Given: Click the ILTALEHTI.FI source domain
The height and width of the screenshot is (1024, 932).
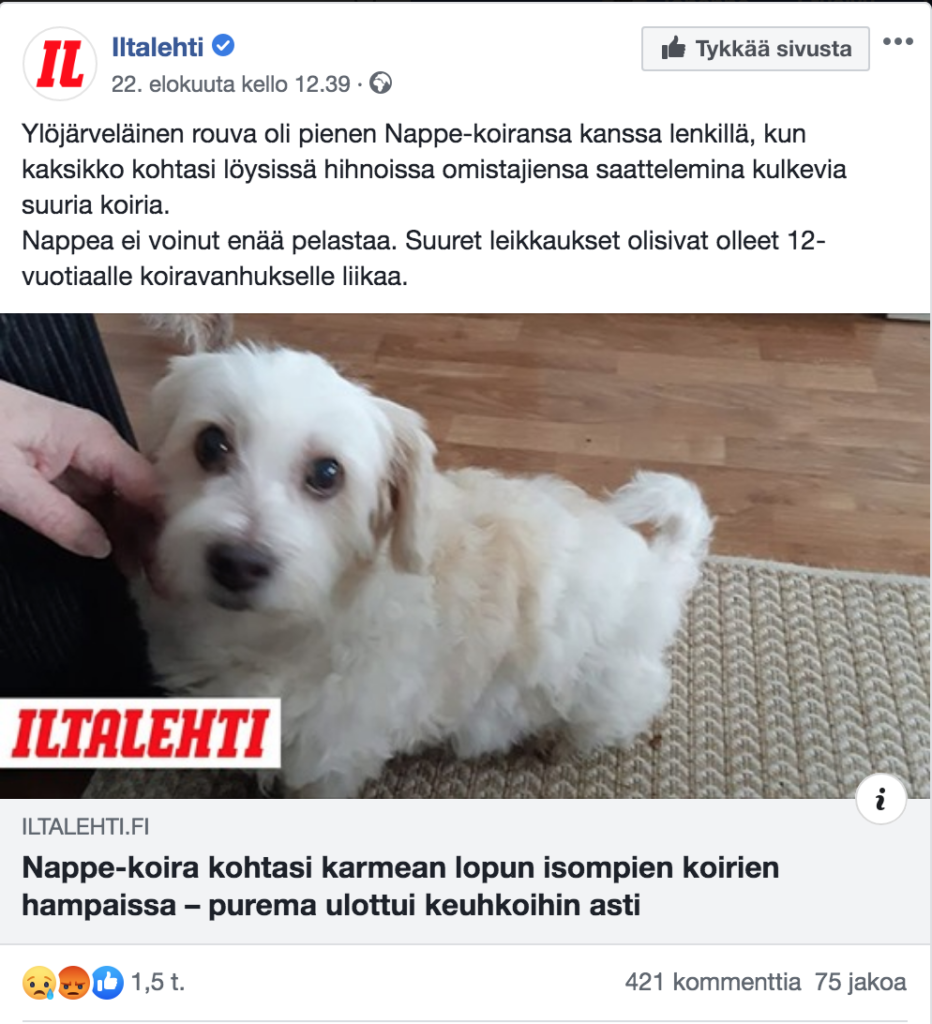Looking at the screenshot, I should (x=86, y=827).
